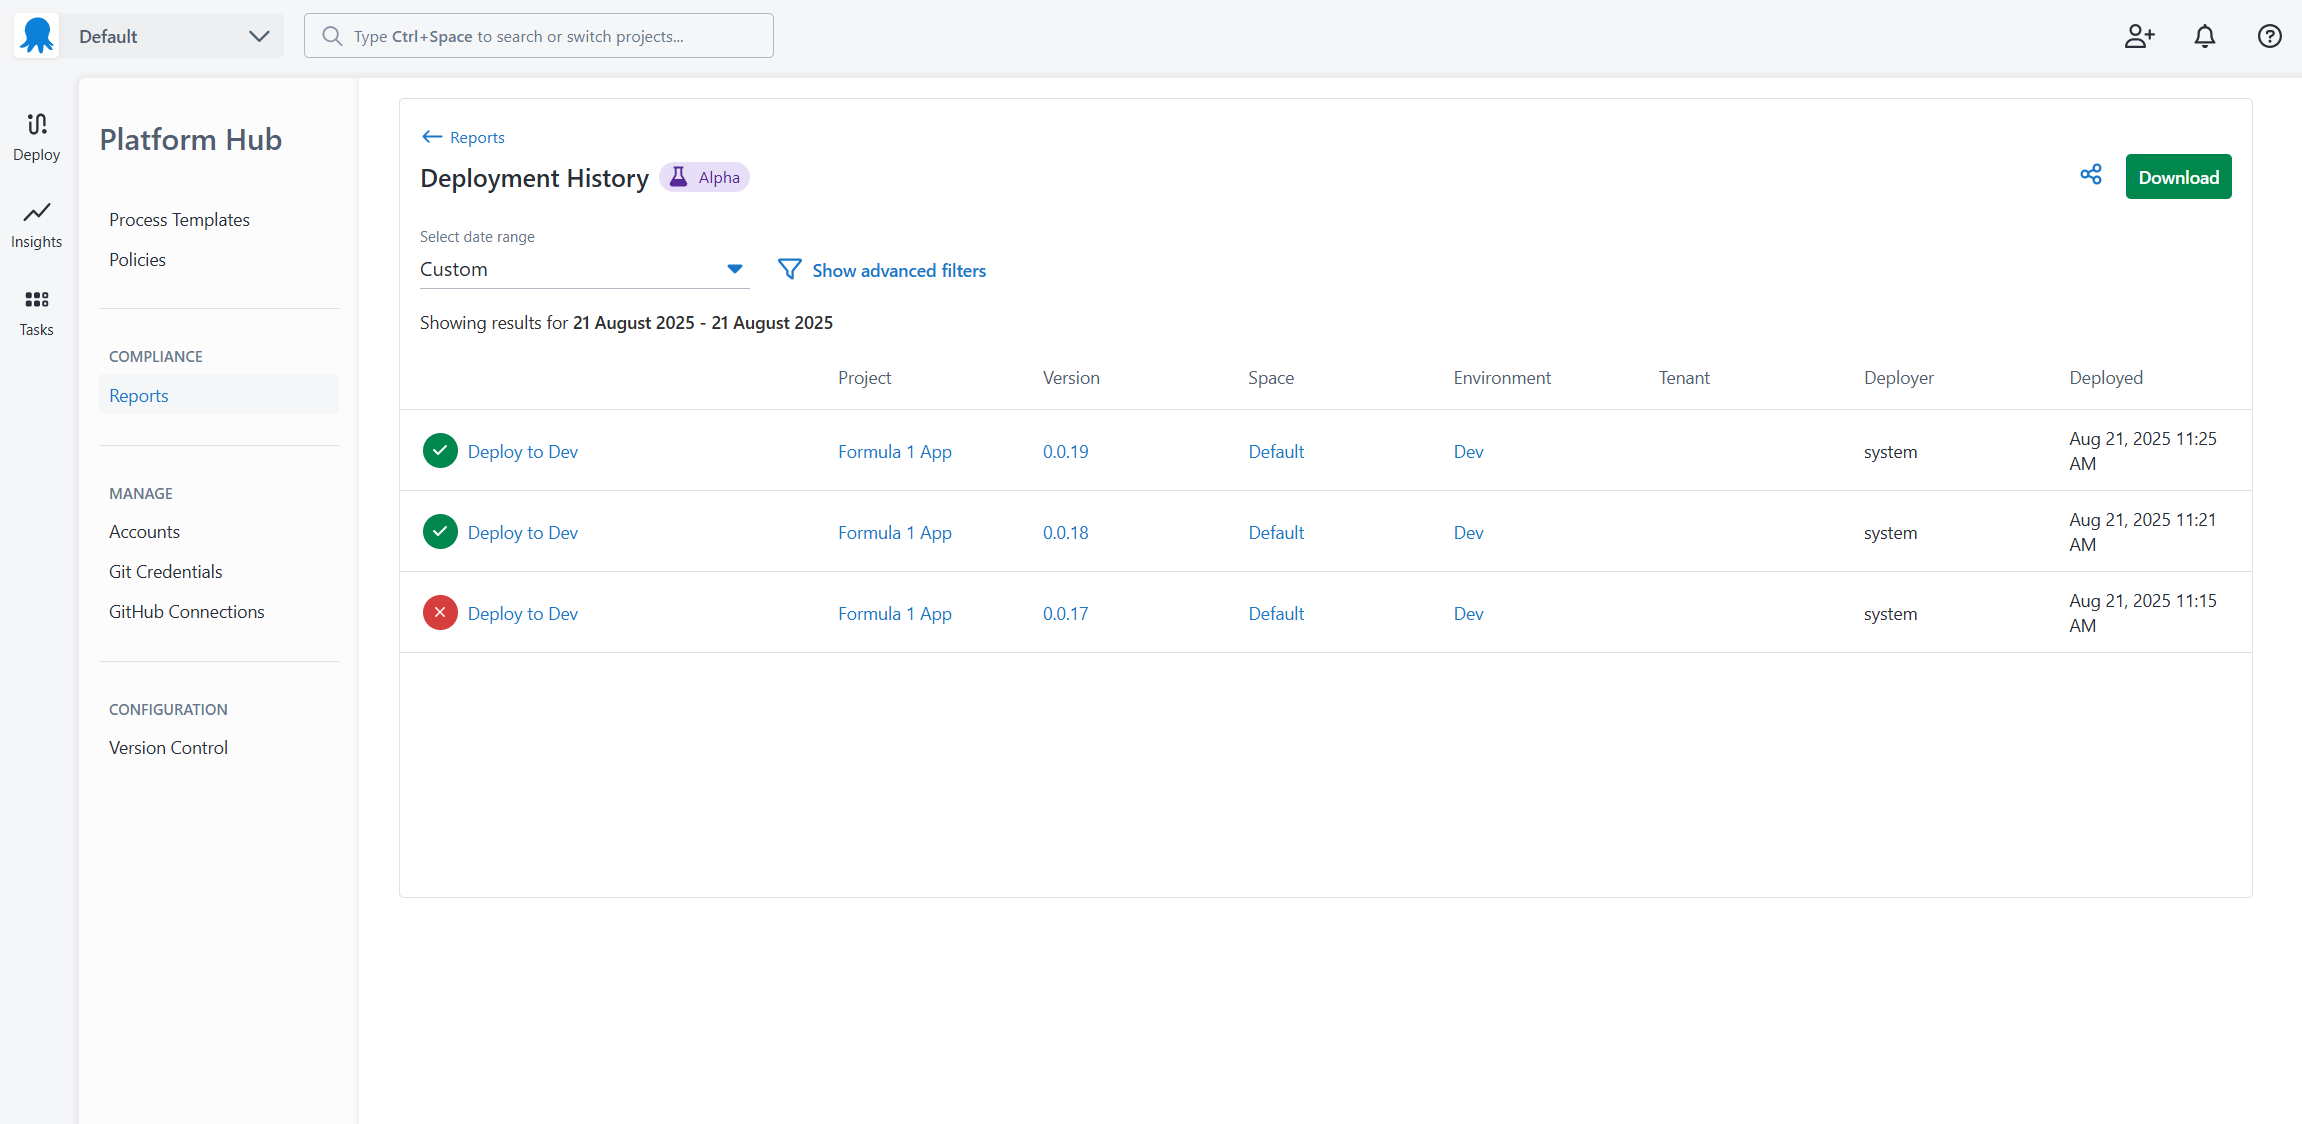Open GitHub Connections under Manage
2302x1124 pixels.
pos(186,612)
